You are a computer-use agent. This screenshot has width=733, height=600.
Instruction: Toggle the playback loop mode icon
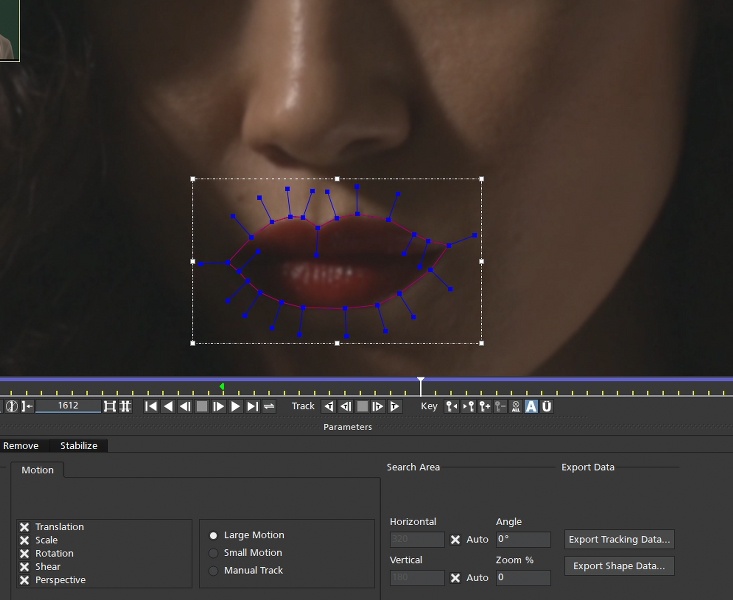click(x=269, y=406)
